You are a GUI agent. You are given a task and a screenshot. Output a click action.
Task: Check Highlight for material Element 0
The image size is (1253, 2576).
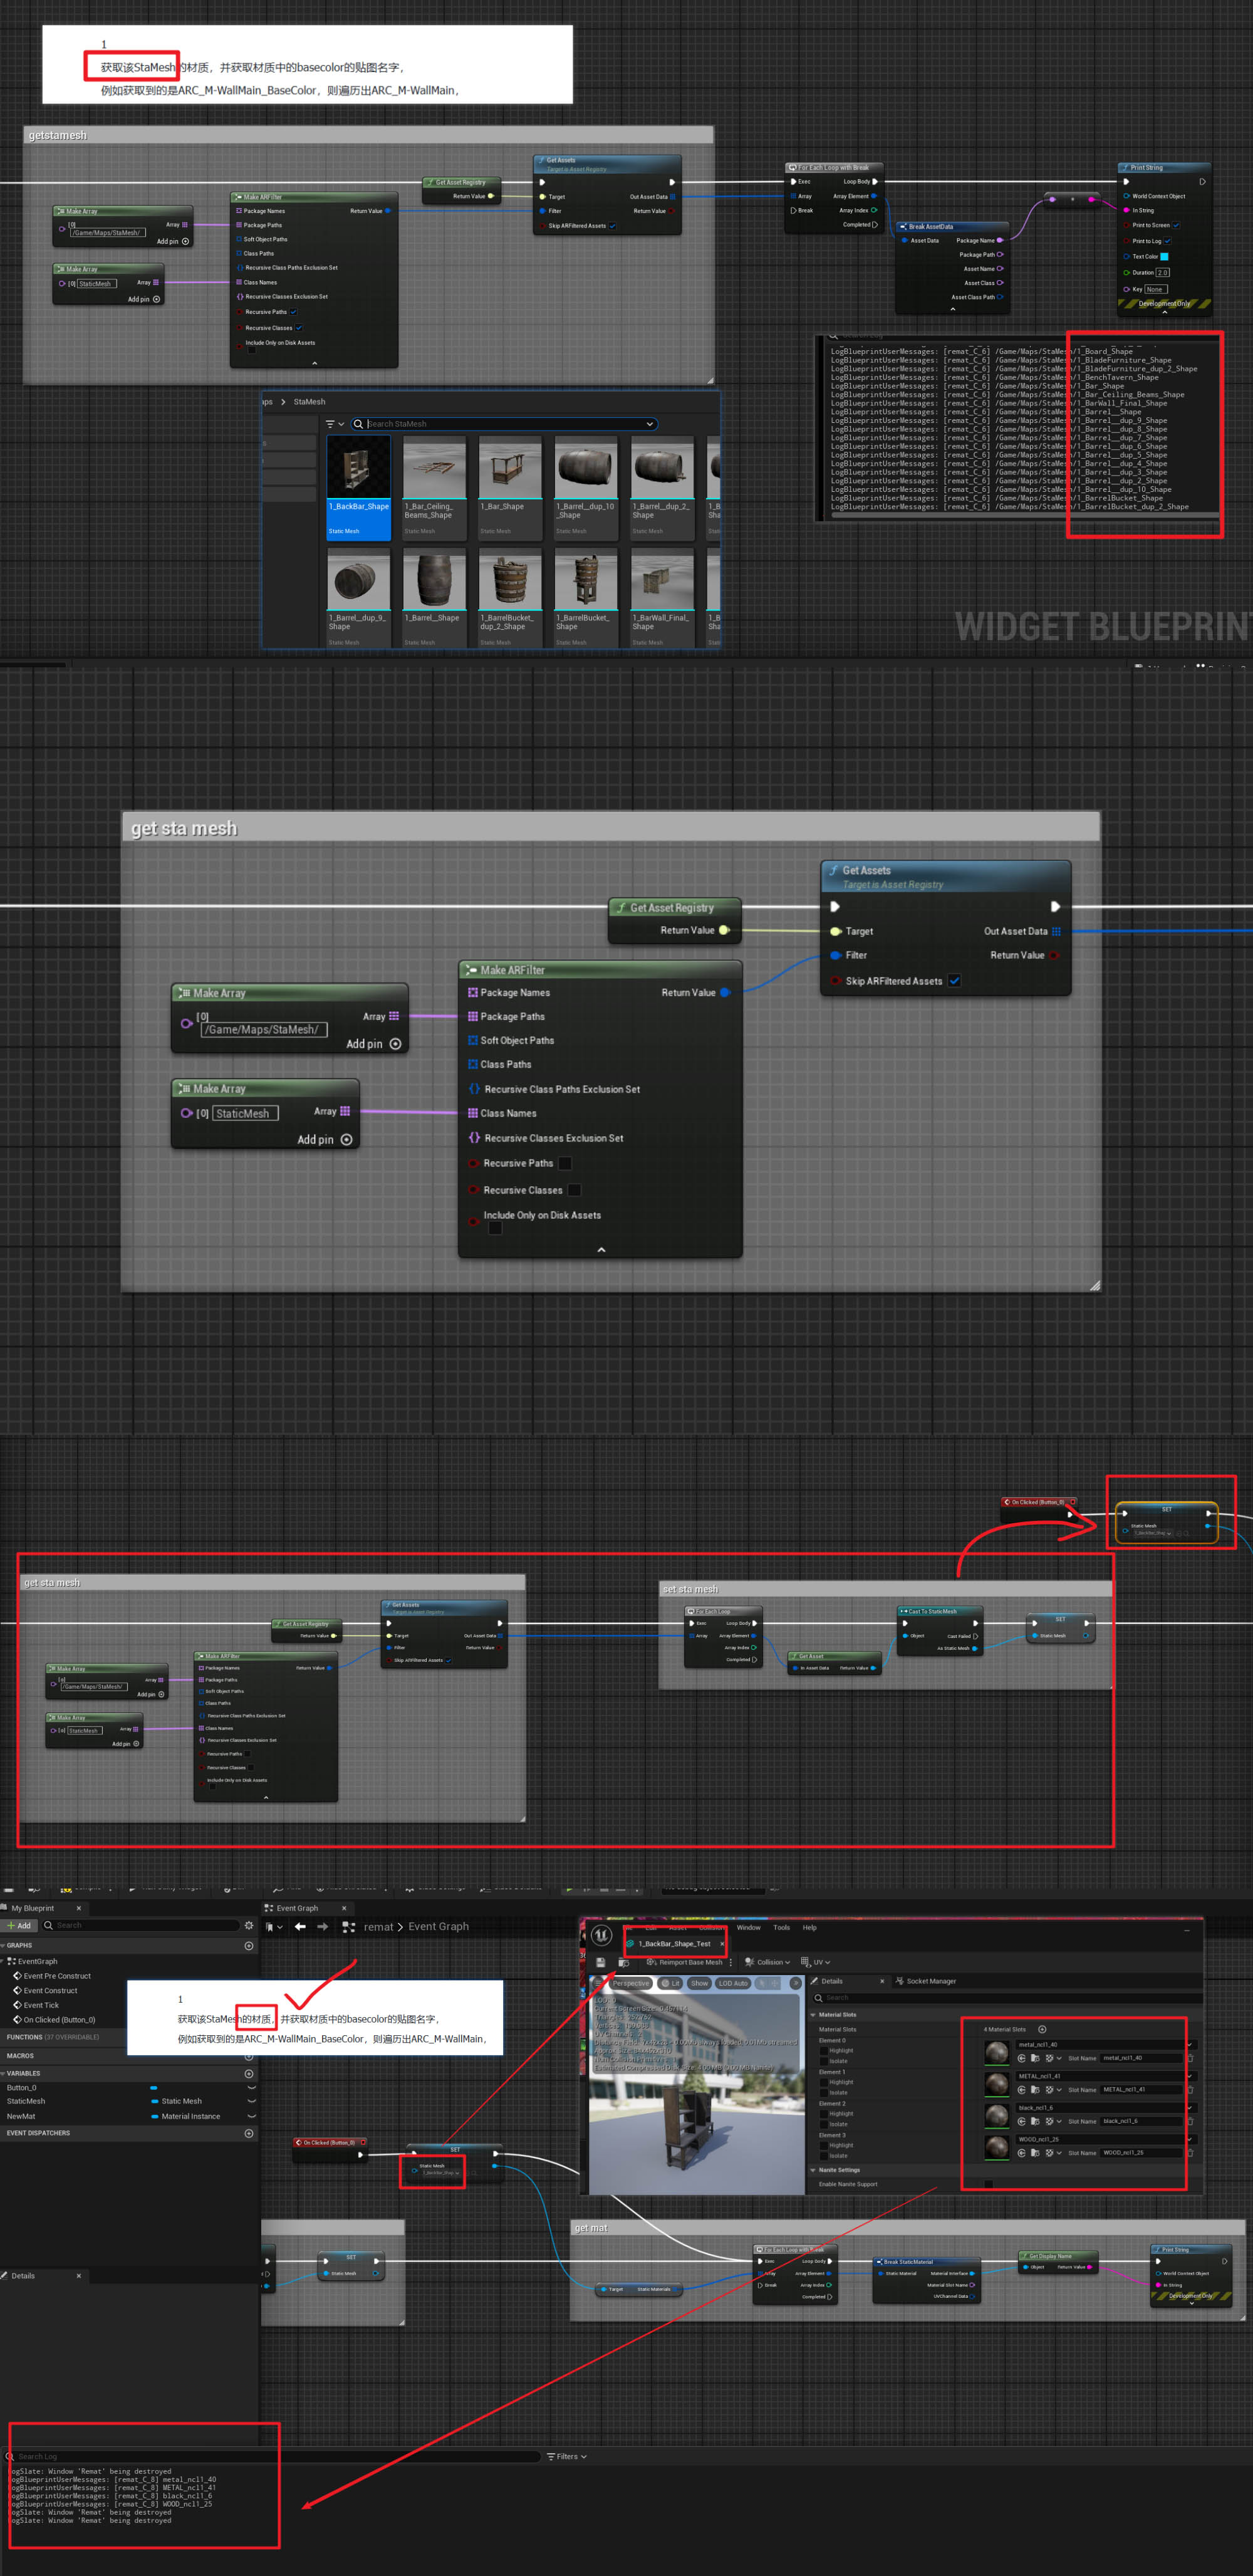(823, 2050)
